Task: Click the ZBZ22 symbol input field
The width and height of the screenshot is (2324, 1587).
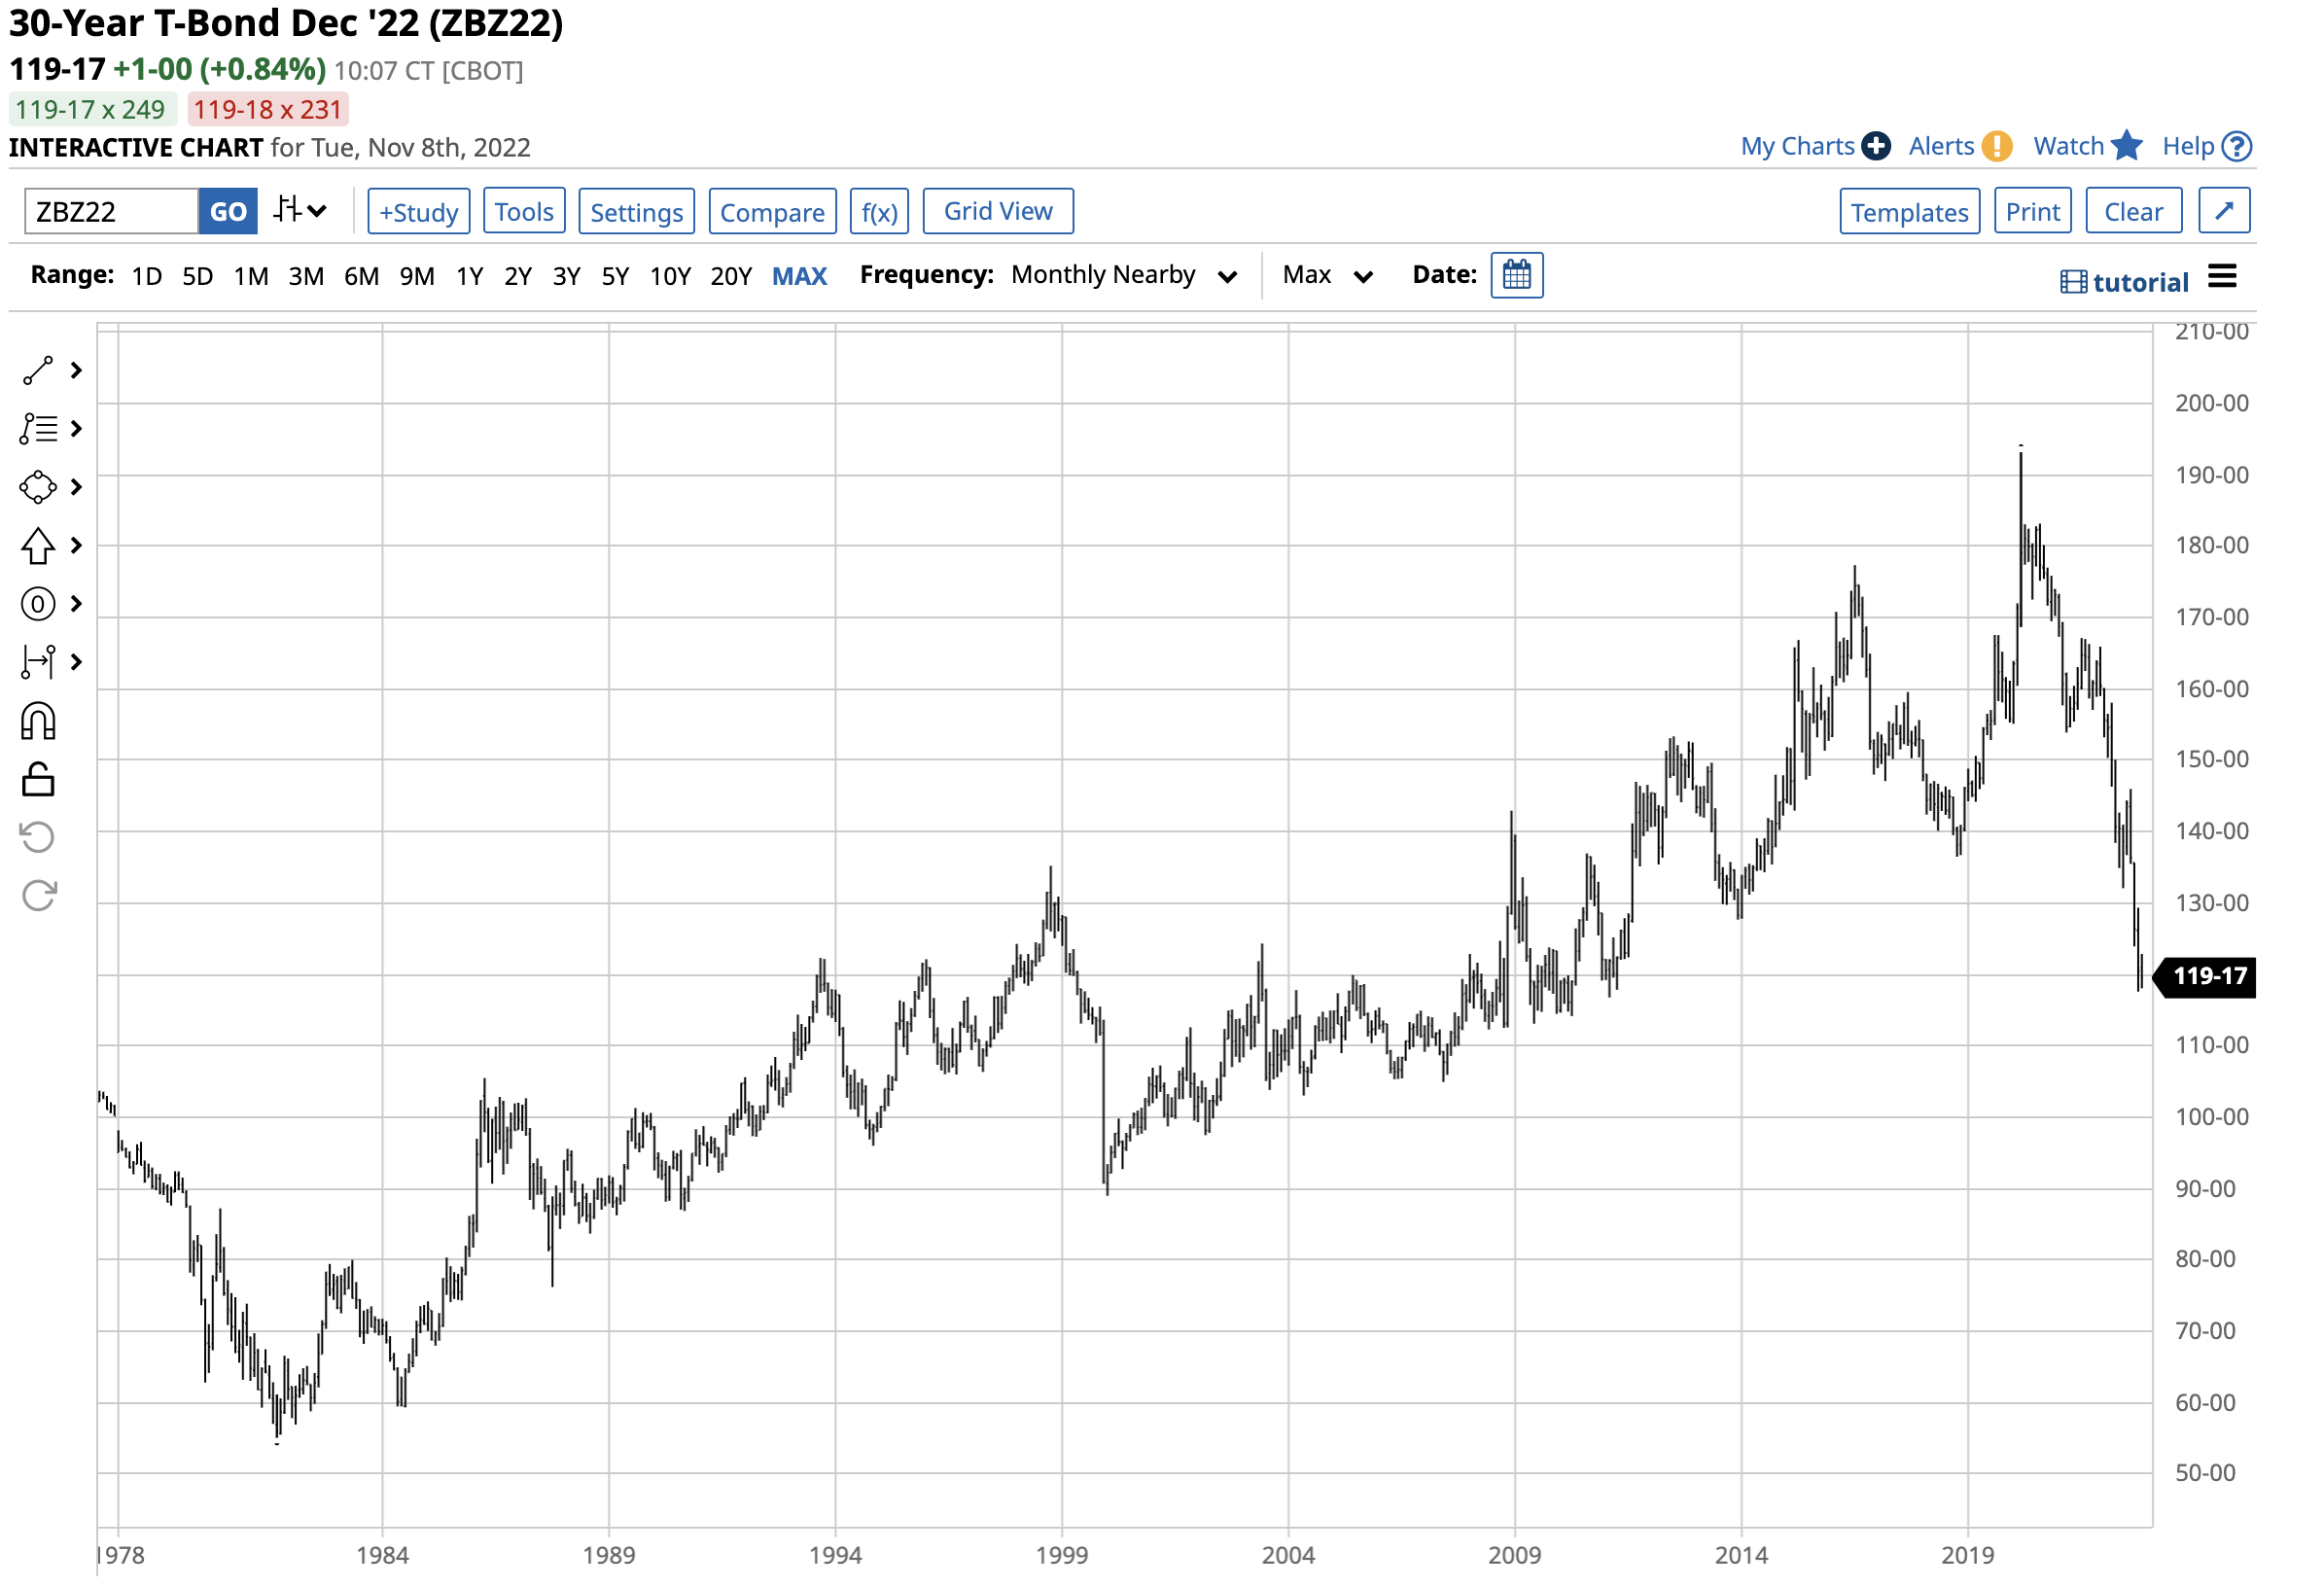Action: pyautogui.click(x=110, y=211)
